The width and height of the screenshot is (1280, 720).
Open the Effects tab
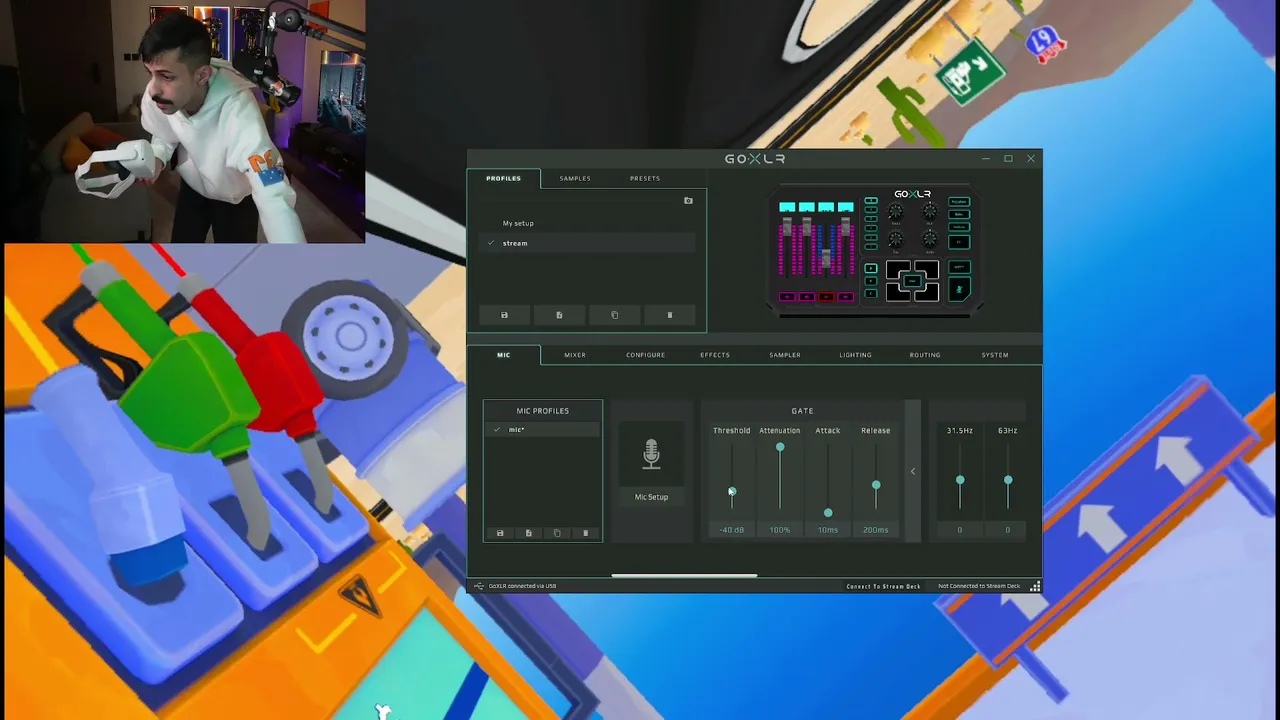click(x=715, y=355)
